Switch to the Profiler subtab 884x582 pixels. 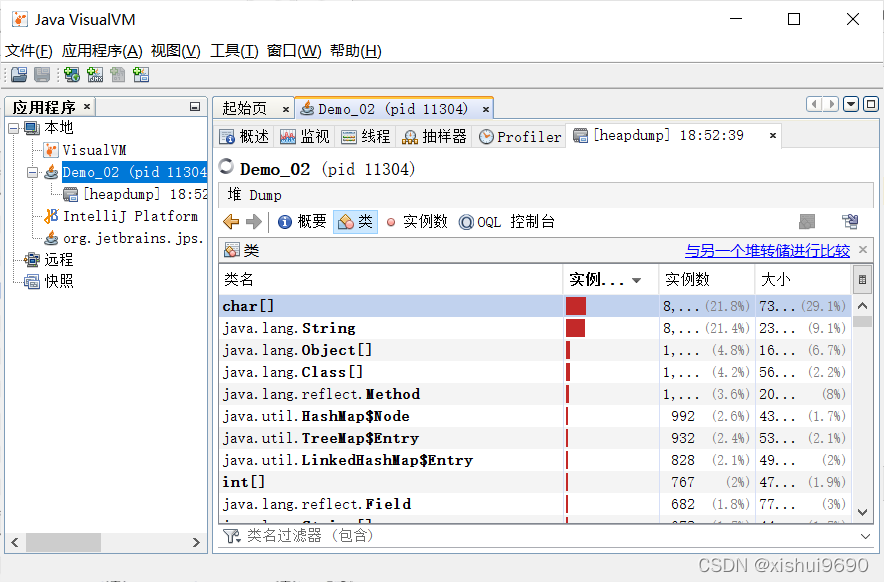click(520, 136)
